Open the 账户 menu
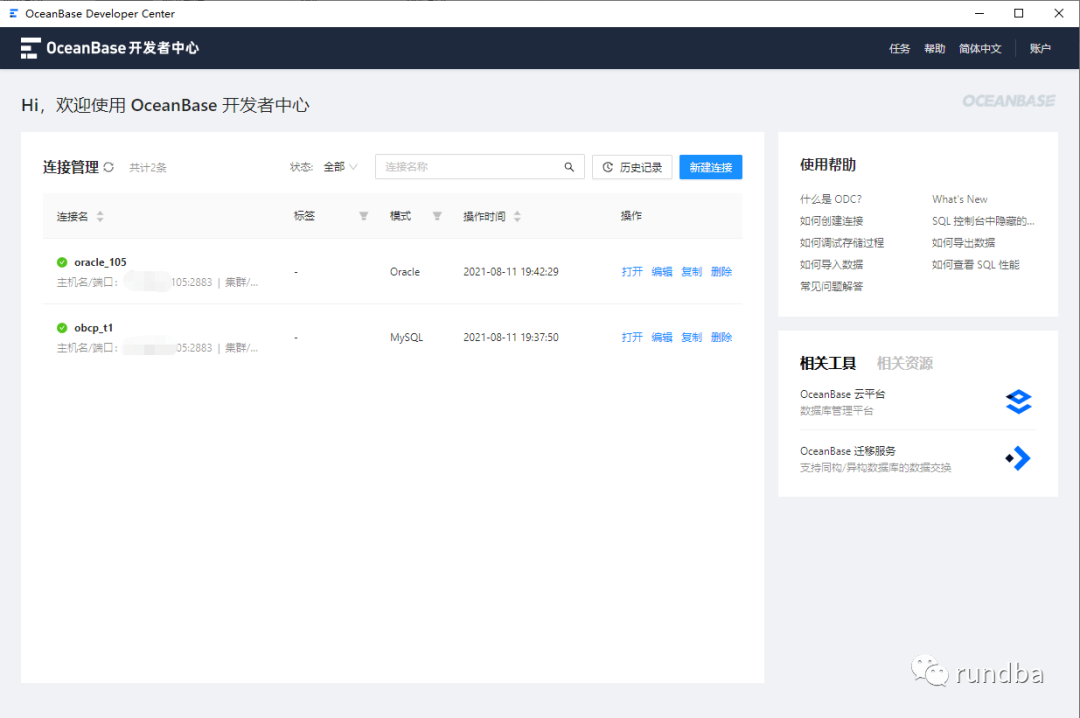Screen dimensions: 1080x718 point(1040,48)
